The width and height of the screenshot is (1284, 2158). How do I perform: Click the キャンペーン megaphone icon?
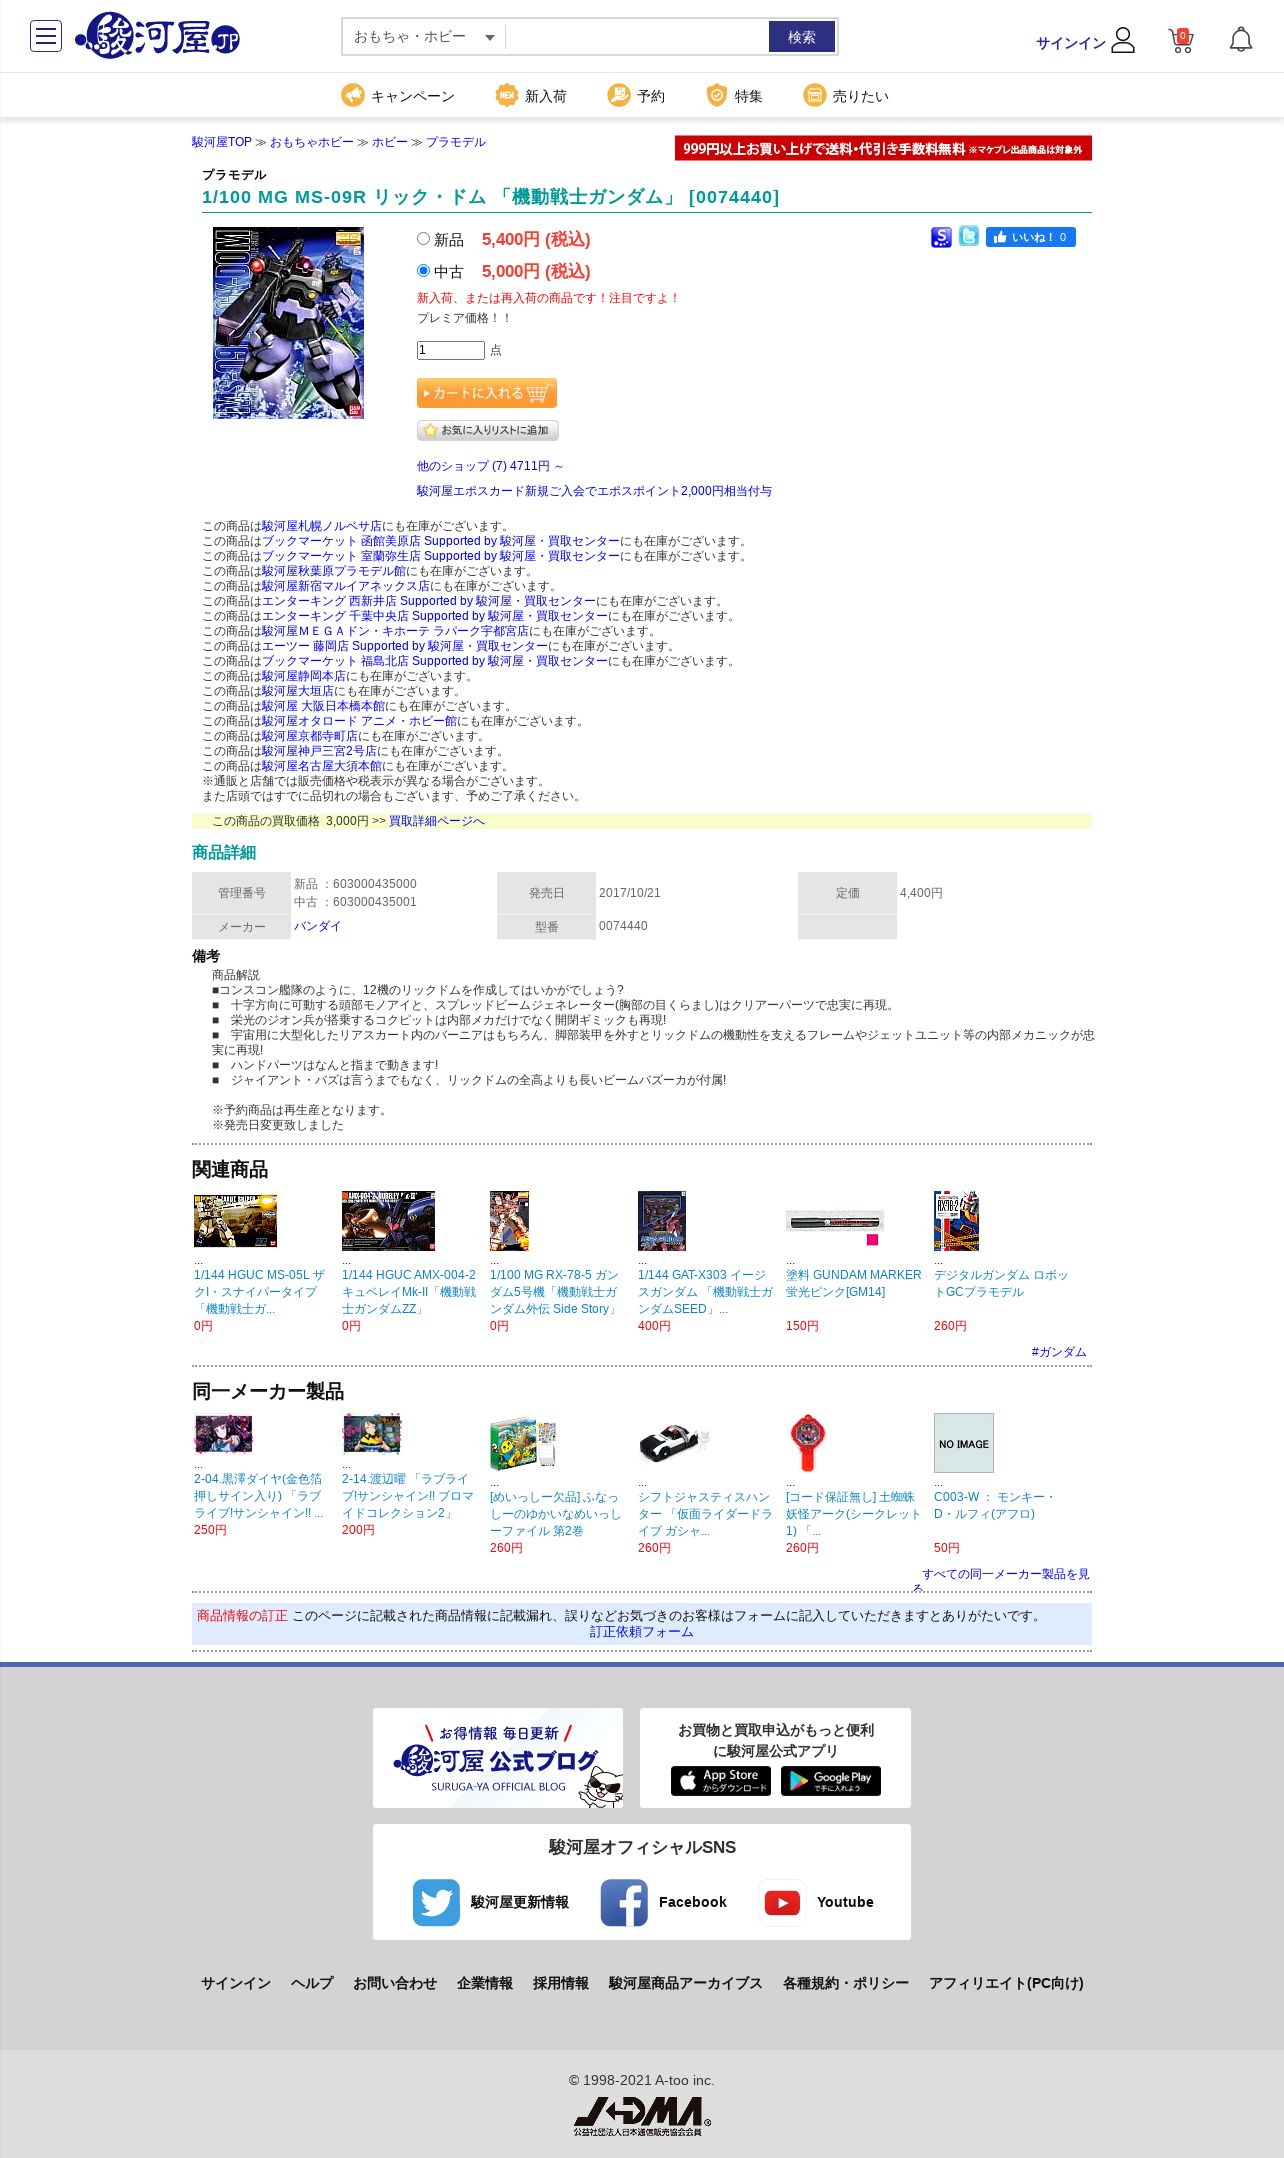tap(353, 95)
